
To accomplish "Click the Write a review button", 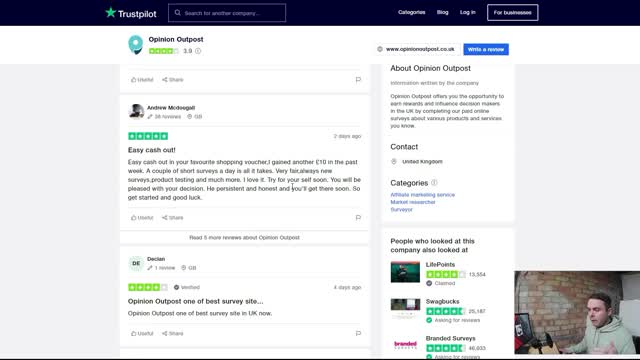I will 486,49.
